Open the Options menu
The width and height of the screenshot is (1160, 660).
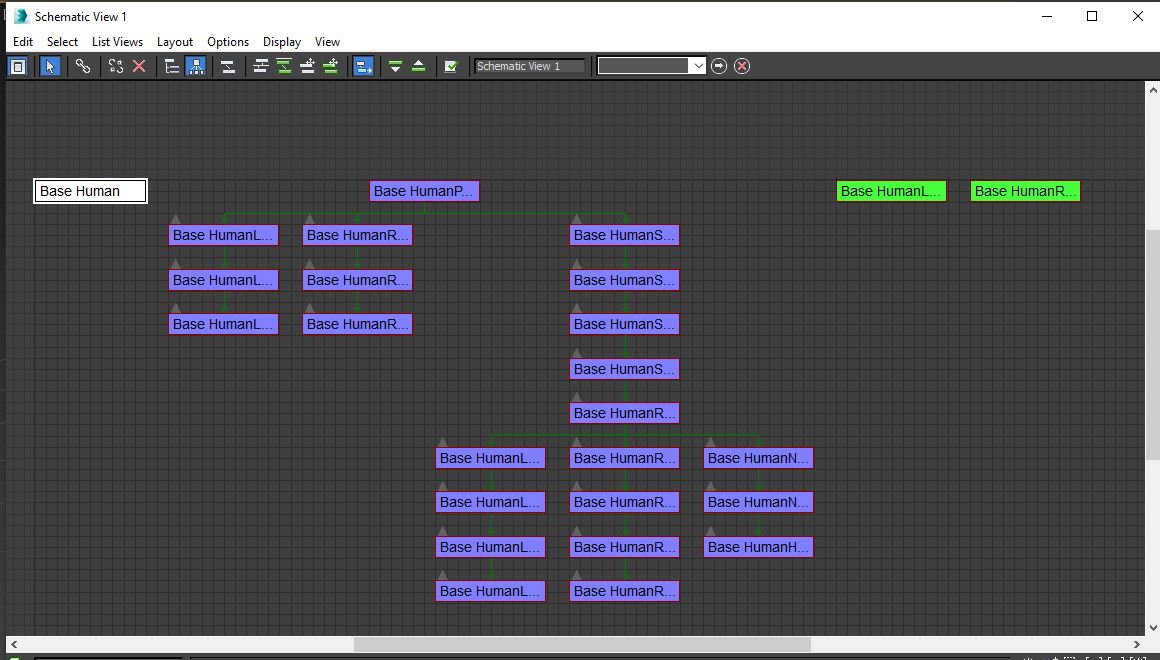227,42
